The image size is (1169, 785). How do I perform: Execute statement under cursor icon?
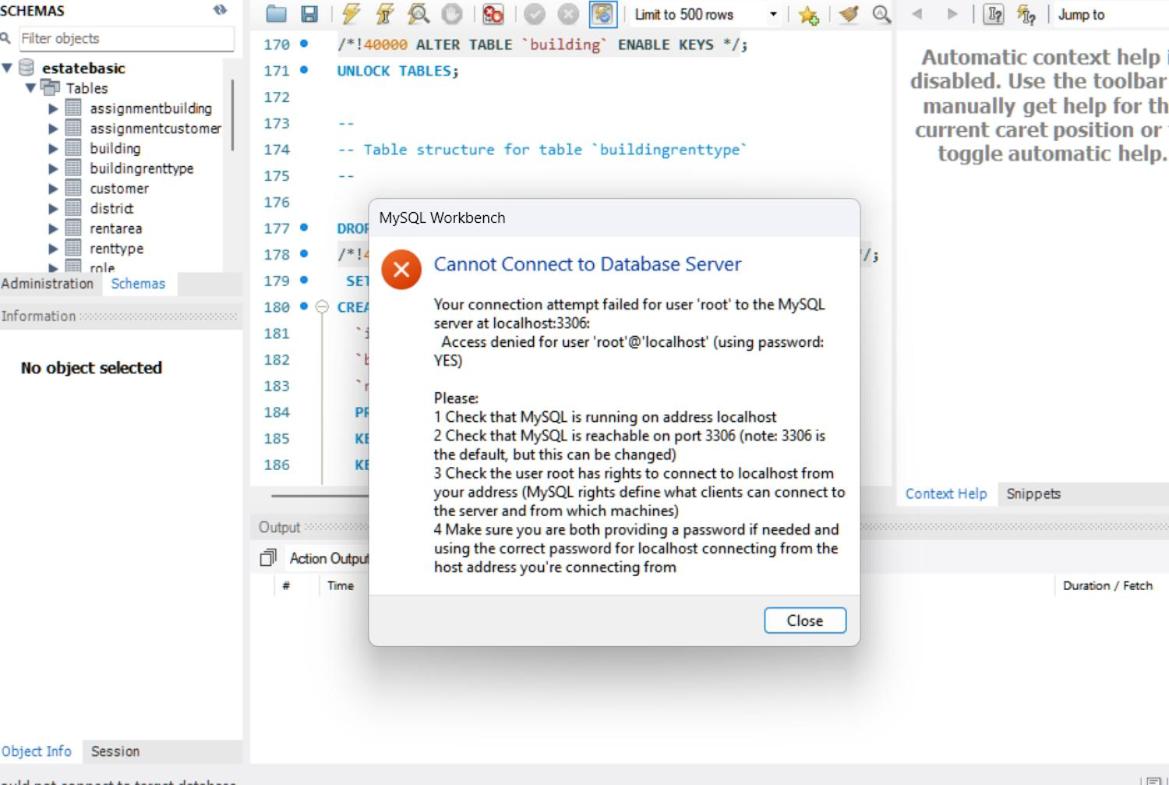(x=385, y=15)
